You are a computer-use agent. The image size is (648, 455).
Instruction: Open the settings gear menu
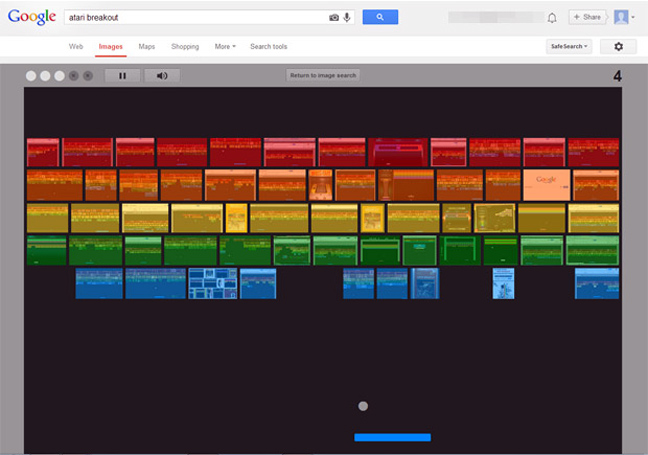tap(617, 47)
